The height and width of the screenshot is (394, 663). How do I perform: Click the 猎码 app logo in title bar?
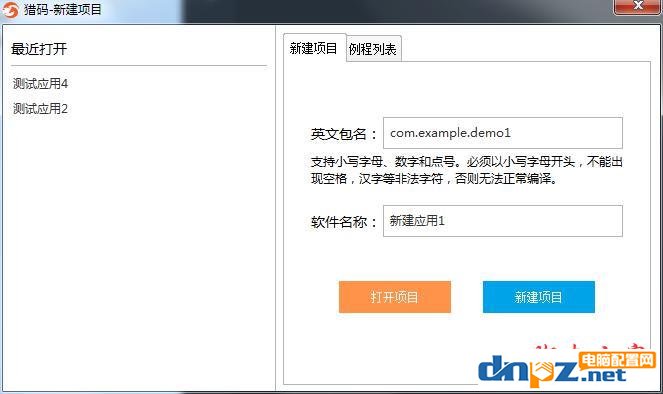coord(10,10)
